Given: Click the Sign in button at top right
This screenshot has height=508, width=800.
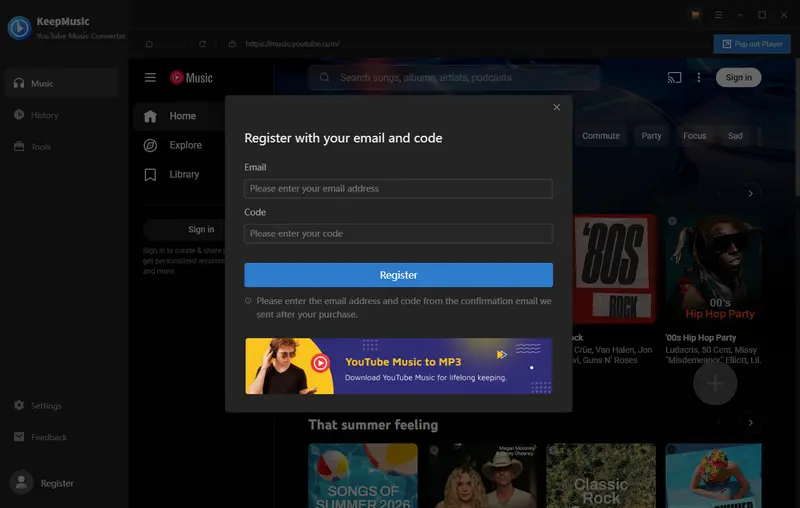Looking at the screenshot, I should tap(738, 78).
